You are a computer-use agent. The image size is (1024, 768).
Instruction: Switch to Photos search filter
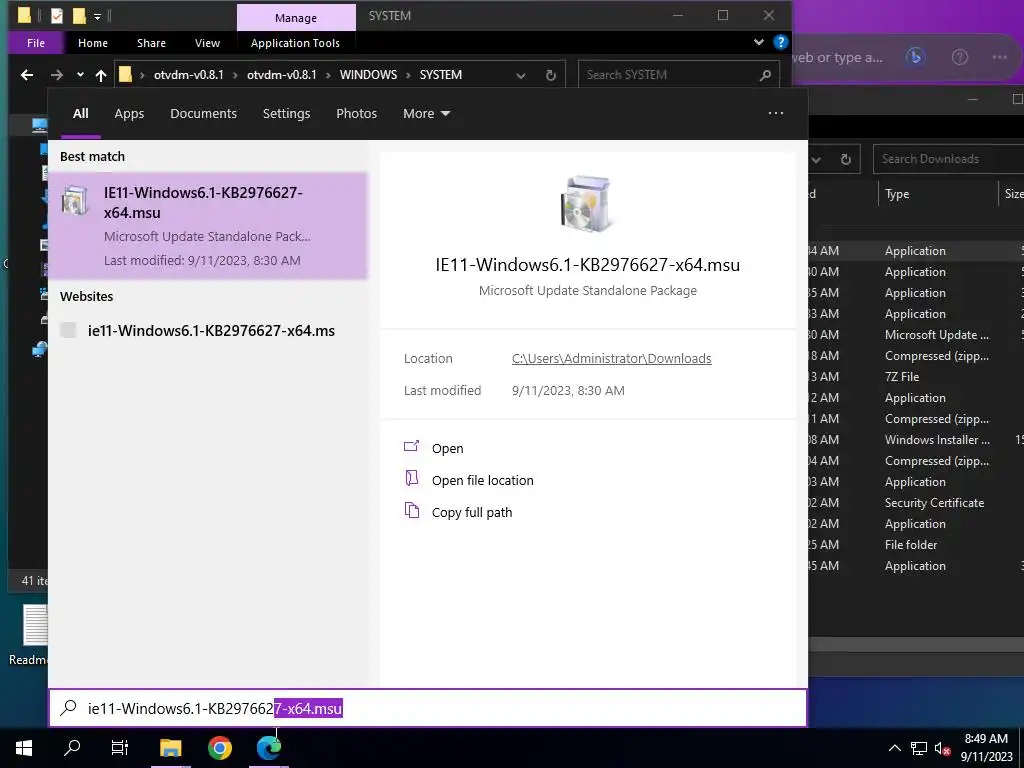click(x=357, y=113)
